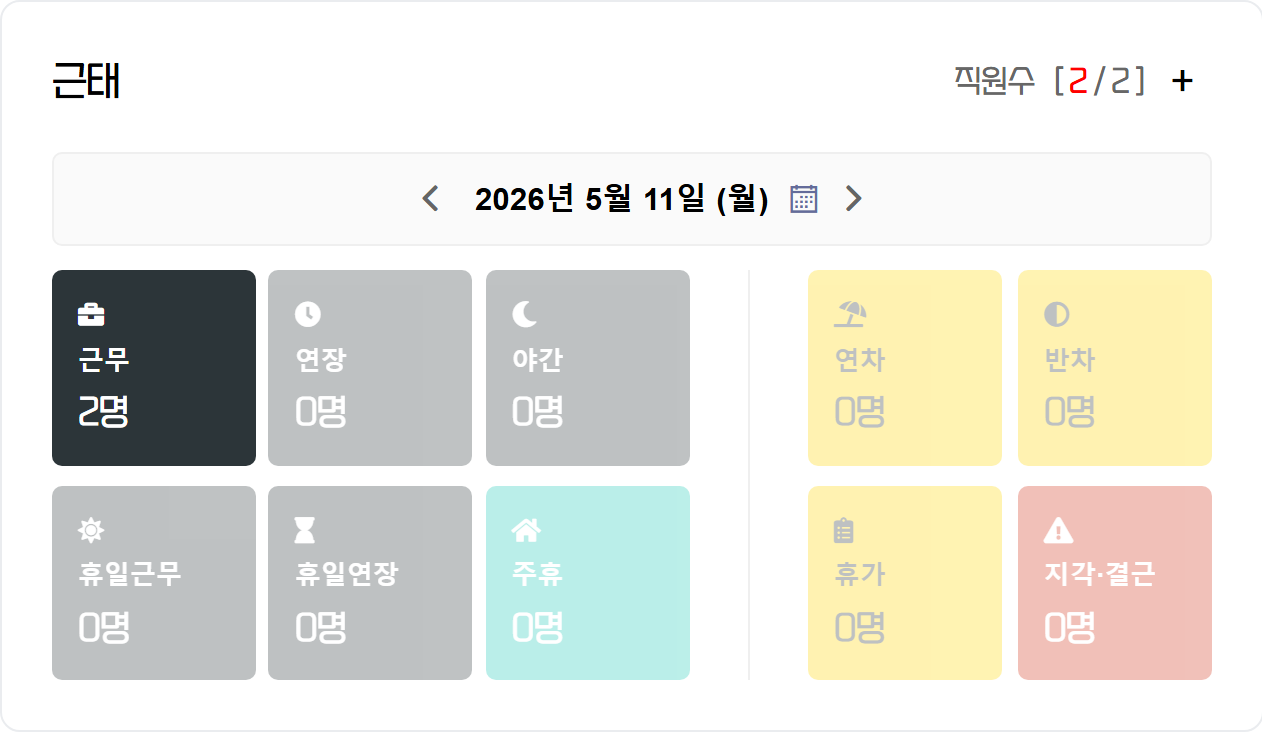Select the 주휴 0명 card
Screen dimensions: 1262x732
click(588, 583)
